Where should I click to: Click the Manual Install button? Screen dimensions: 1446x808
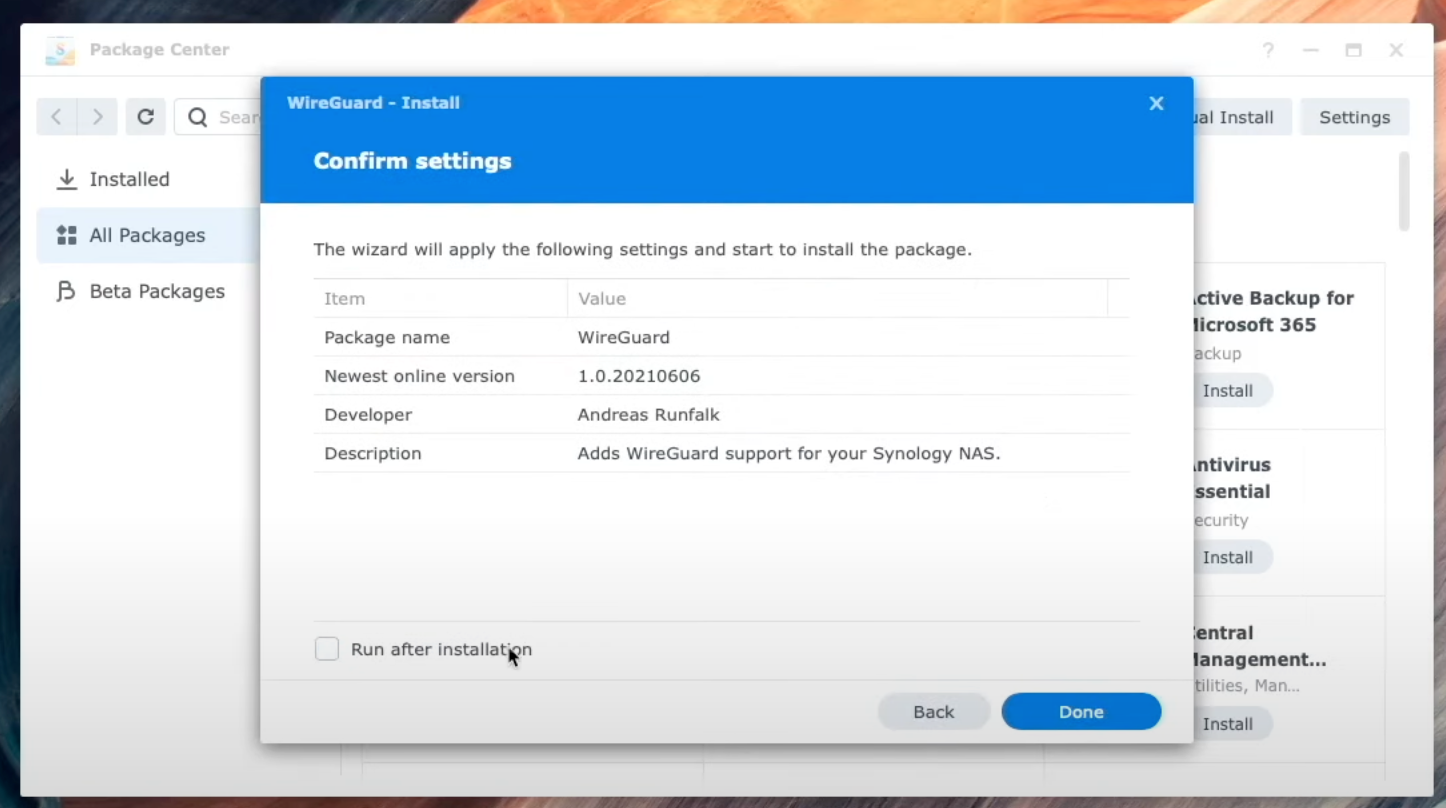pos(1242,117)
